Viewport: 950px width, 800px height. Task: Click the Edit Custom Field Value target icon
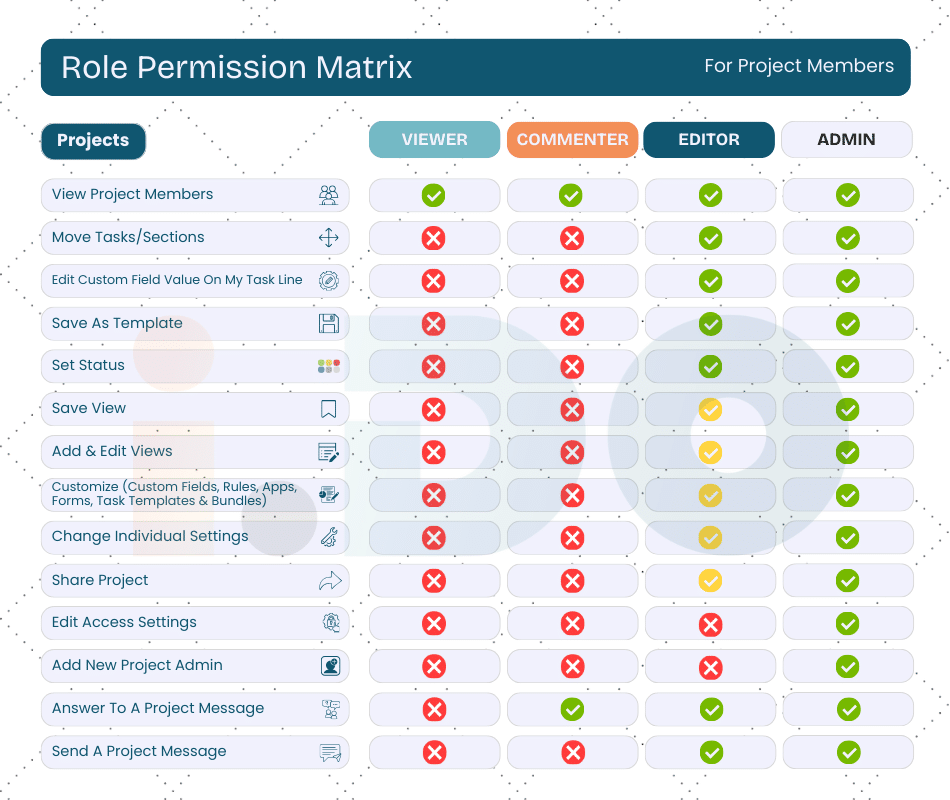tap(328, 281)
